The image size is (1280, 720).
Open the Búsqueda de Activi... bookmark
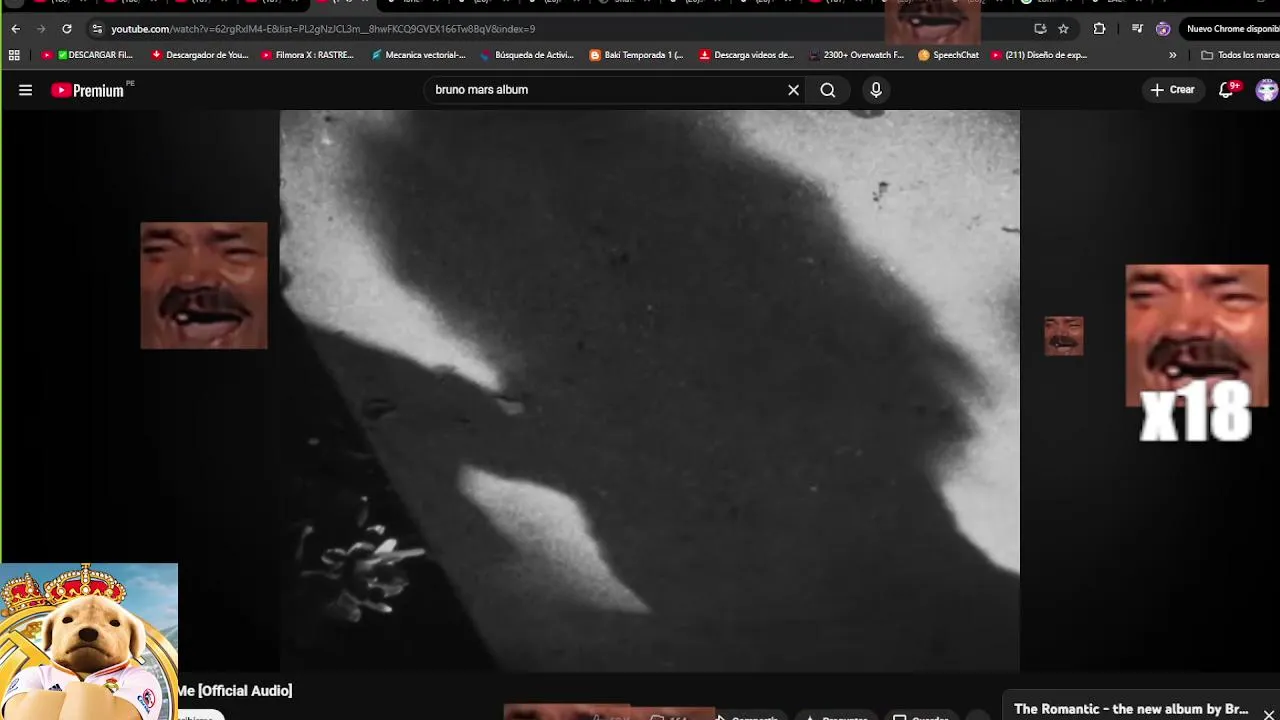click(526, 55)
